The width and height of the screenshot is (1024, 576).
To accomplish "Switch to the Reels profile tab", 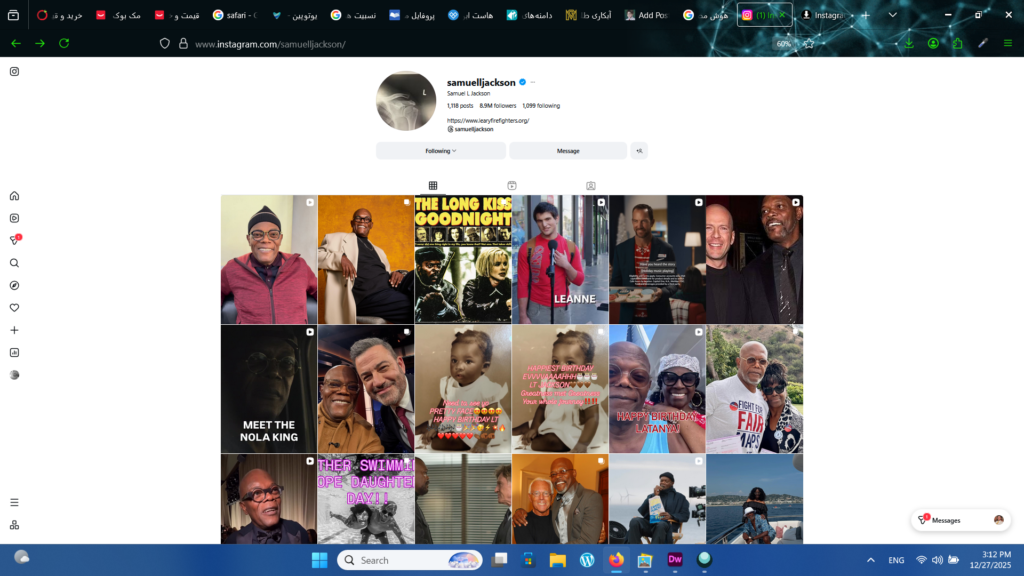I will coord(512,186).
